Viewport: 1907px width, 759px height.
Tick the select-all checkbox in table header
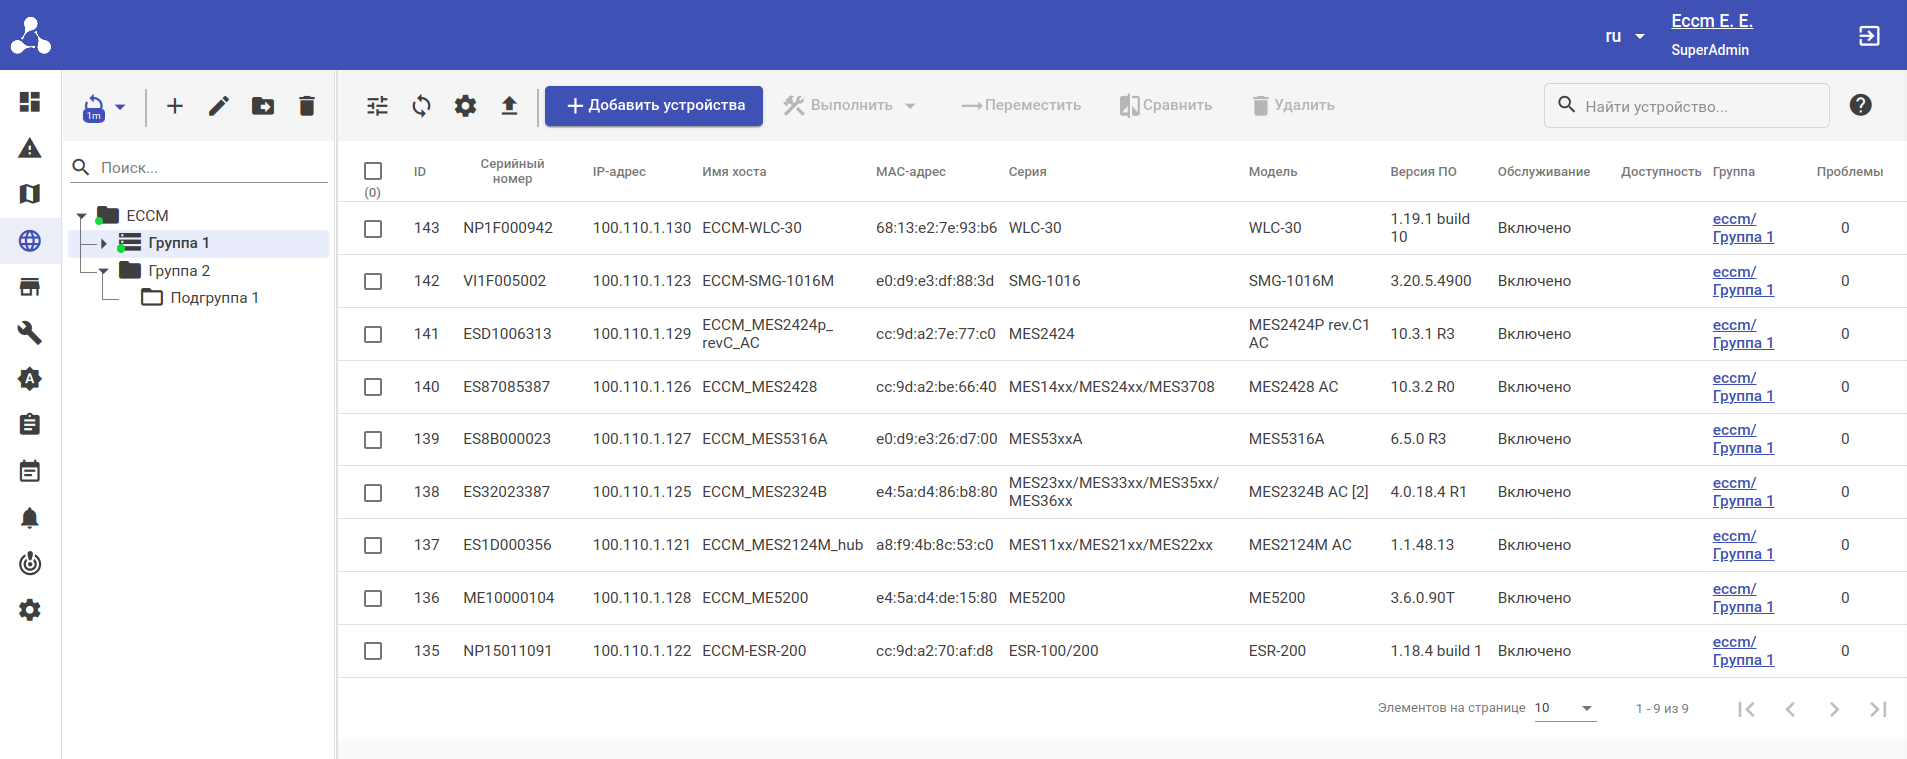coord(373,171)
